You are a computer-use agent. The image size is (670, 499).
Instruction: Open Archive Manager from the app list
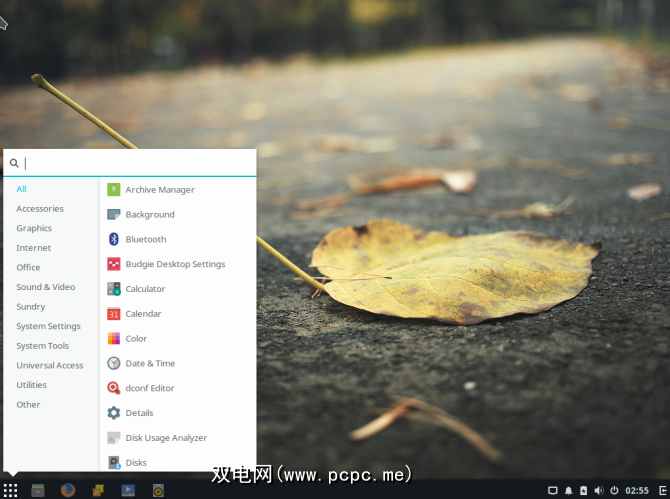159,190
